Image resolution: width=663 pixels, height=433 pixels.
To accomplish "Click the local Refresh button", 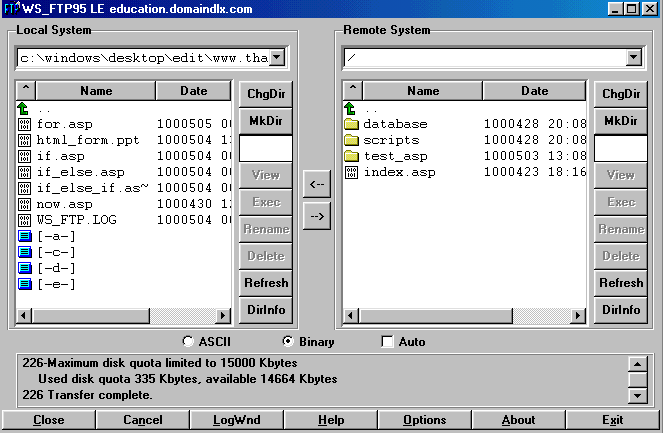I will [x=266, y=282].
